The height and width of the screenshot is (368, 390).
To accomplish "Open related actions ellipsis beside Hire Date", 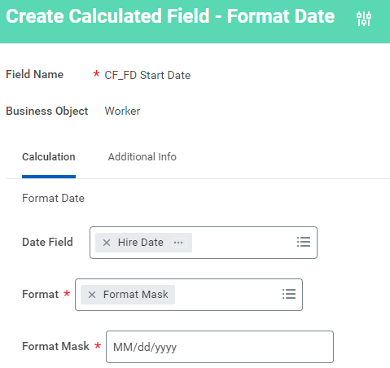I will (x=178, y=242).
